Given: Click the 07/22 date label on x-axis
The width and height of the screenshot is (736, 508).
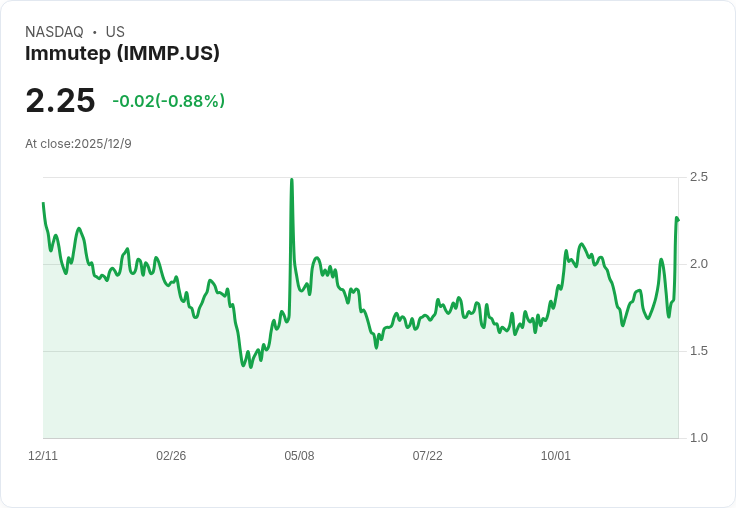Looking at the screenshot, I should 427,456.
